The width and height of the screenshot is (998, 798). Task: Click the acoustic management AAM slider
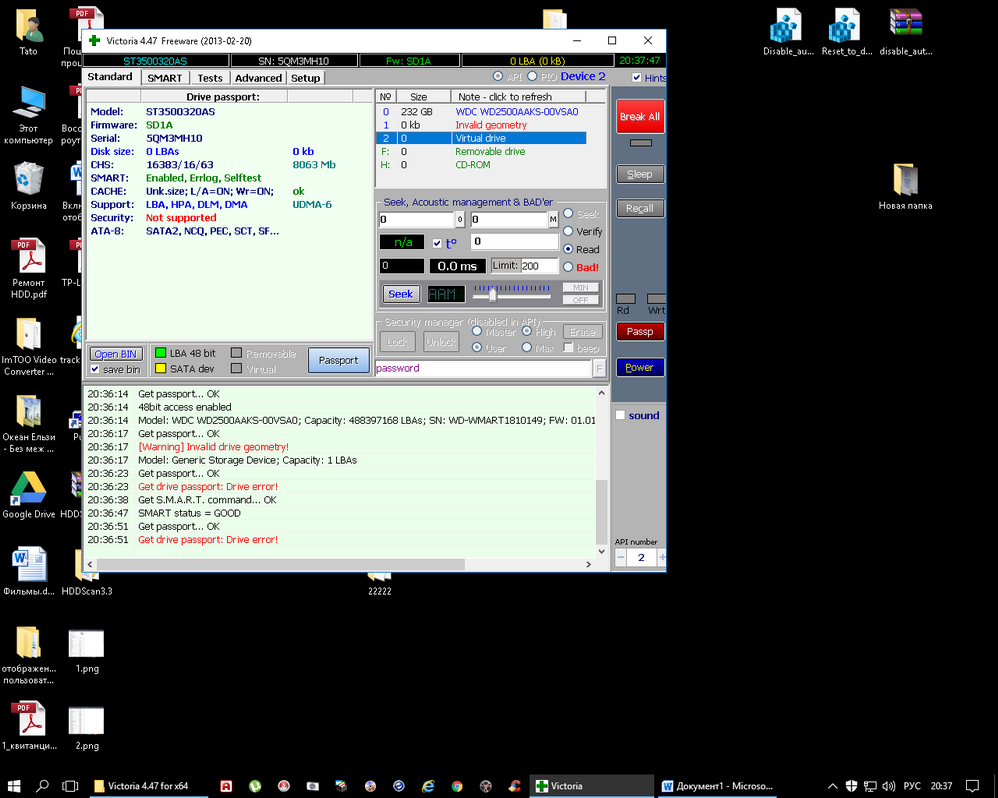pyautogui.click(x=492, y=294)
